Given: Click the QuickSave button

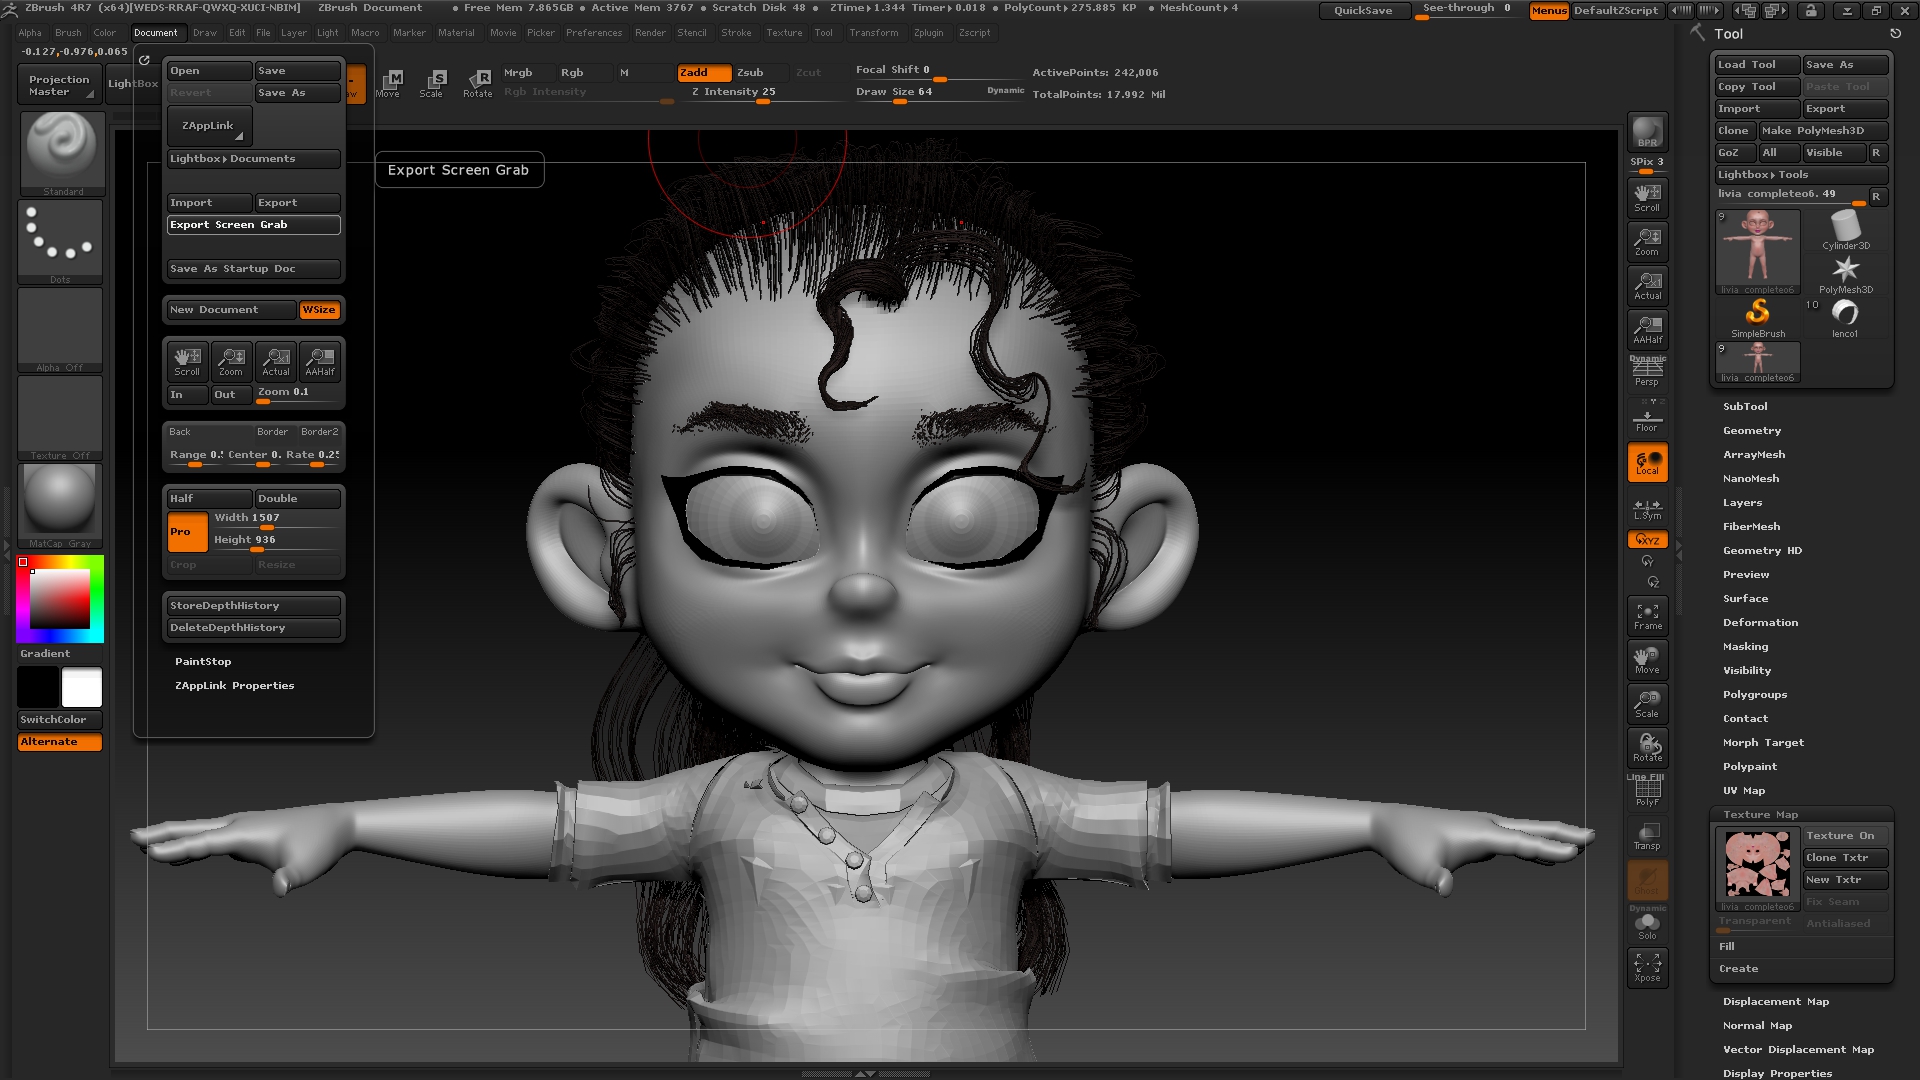Looking at the screenshot, I should click(x=1362, y=11).
